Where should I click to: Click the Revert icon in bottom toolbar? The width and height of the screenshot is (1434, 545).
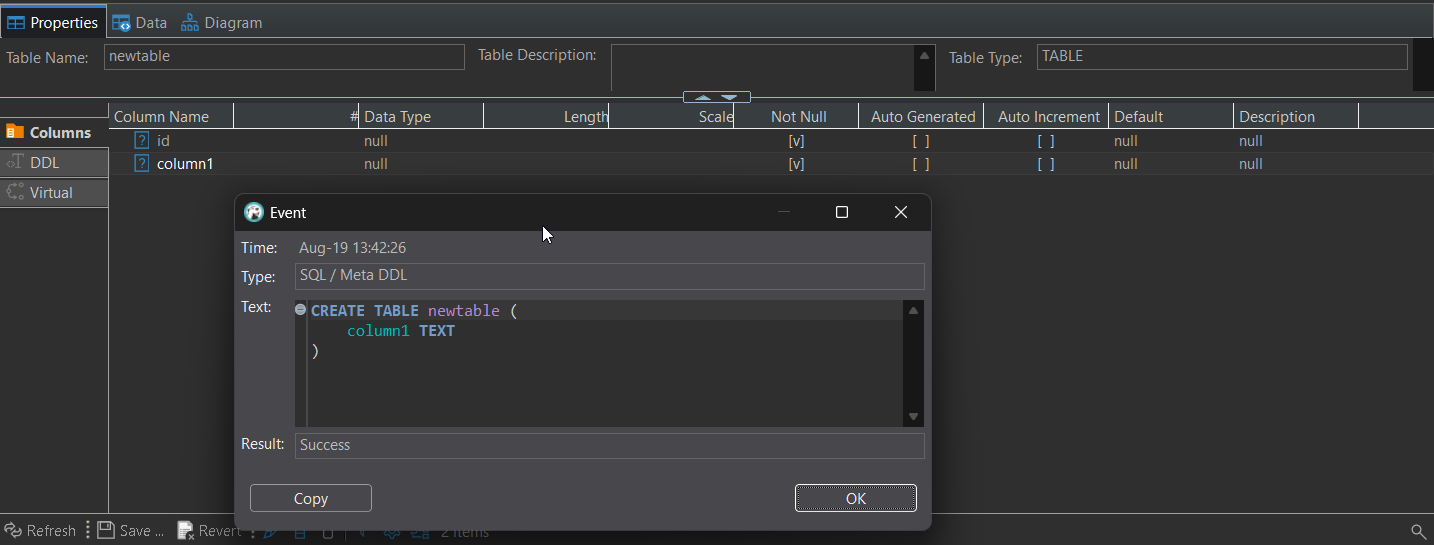click(x=186, y=530)
